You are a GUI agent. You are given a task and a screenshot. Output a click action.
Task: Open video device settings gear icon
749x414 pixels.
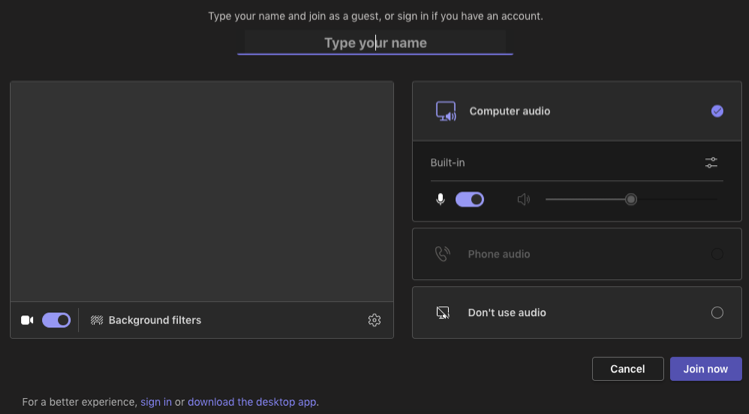[x=374, y=320]
